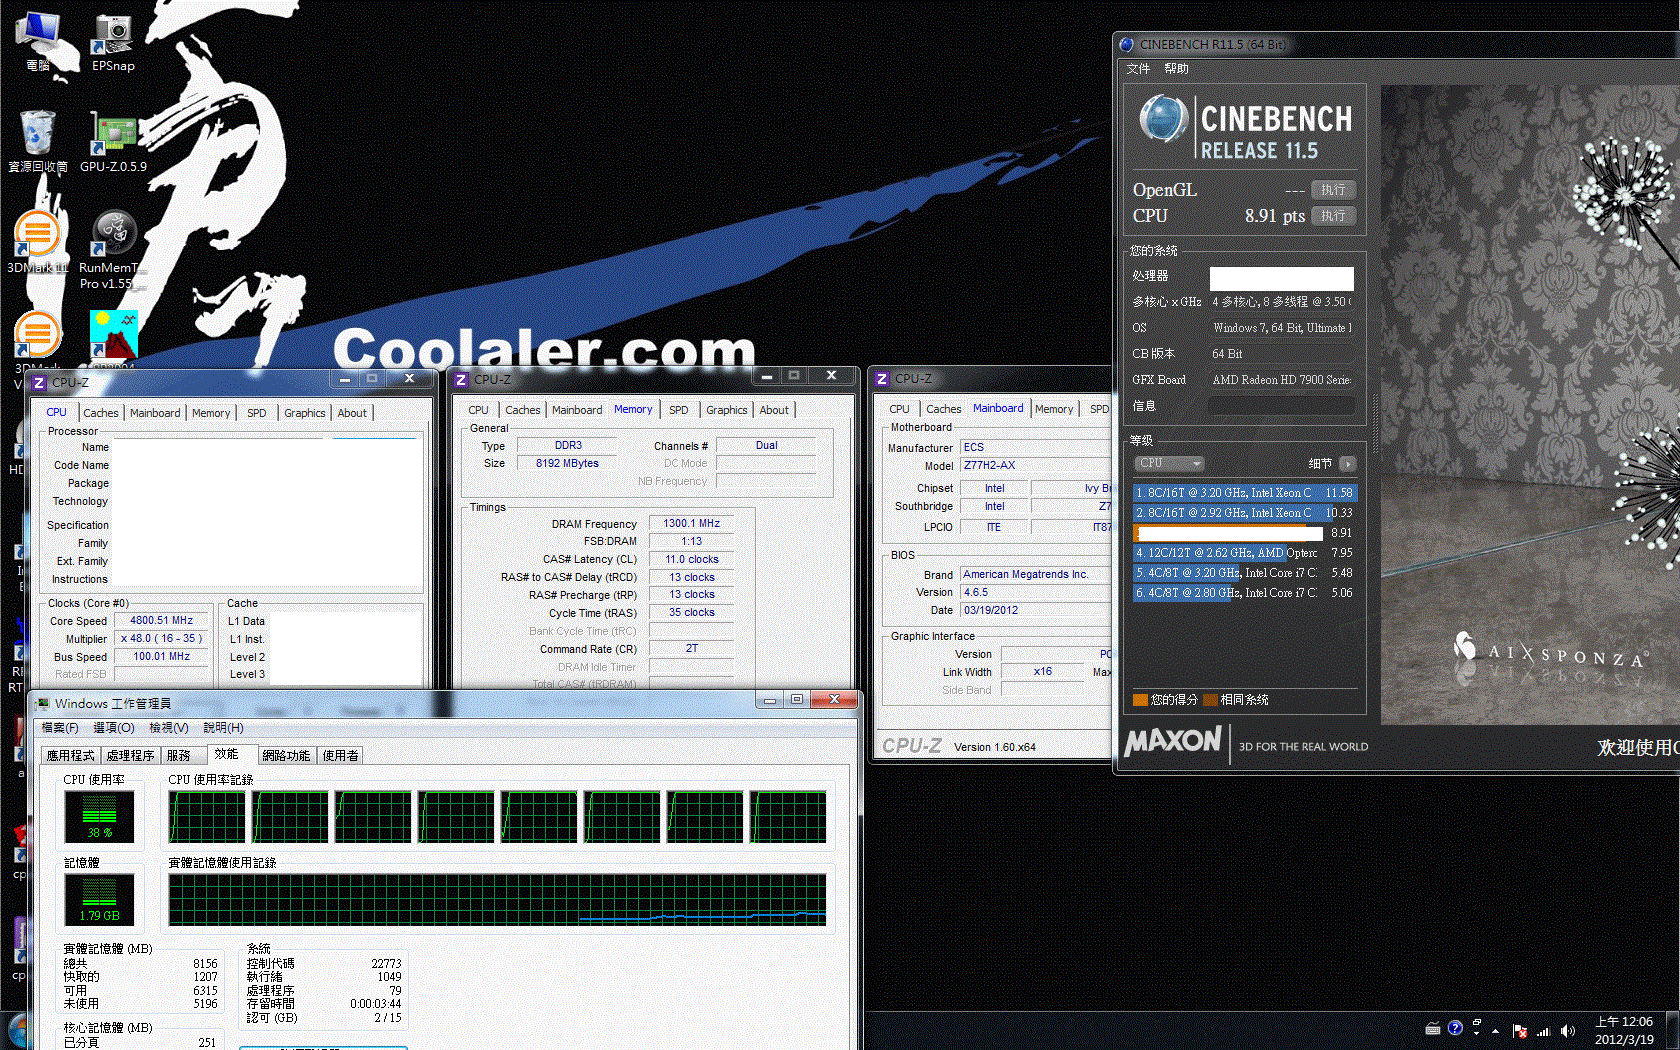1680x1050 pixels.
Task: Click the Task Manager memory meter showing 1.79 GB
Action: [99, 899]
